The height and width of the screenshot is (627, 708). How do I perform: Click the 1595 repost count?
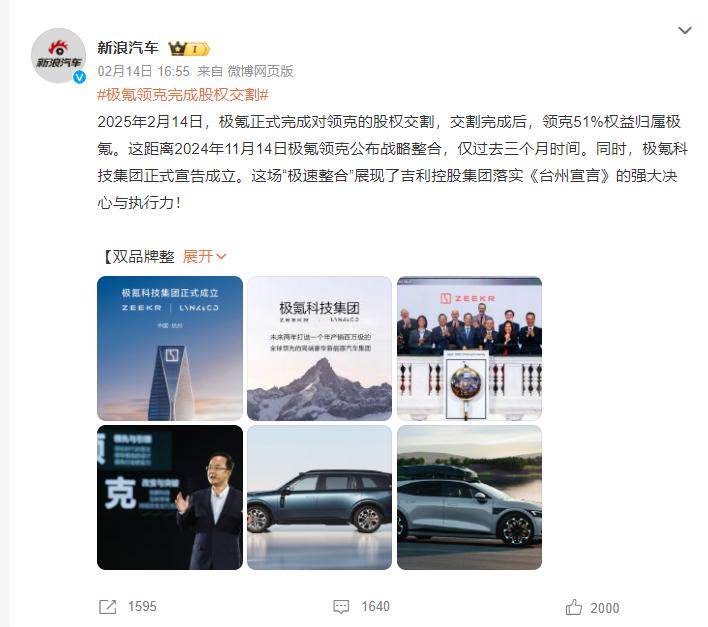pyautogui.click(x=142, y=606)
